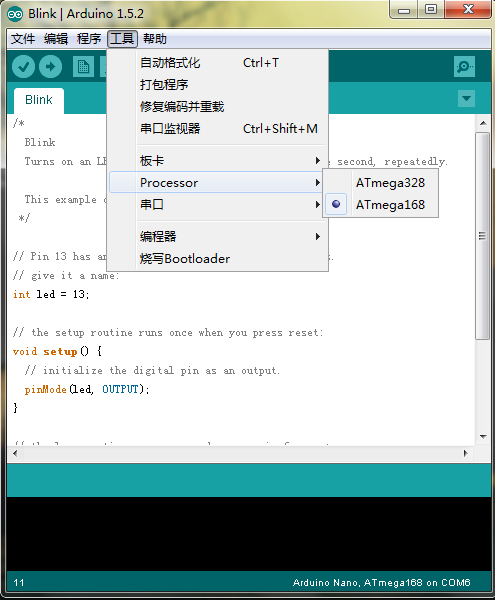Click the 'pinMode(led, OUTPUT);' line
495x600 pixels.
(x=87, y=390)
